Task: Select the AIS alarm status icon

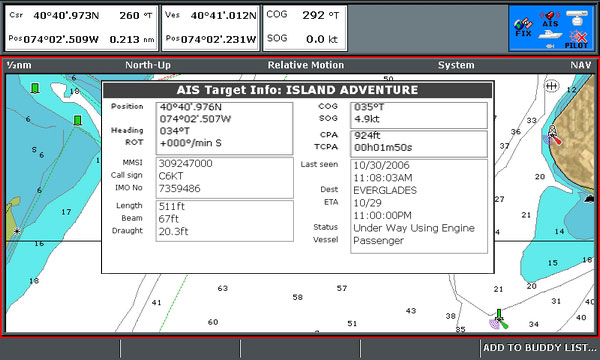Action: (x=550, y=19)
